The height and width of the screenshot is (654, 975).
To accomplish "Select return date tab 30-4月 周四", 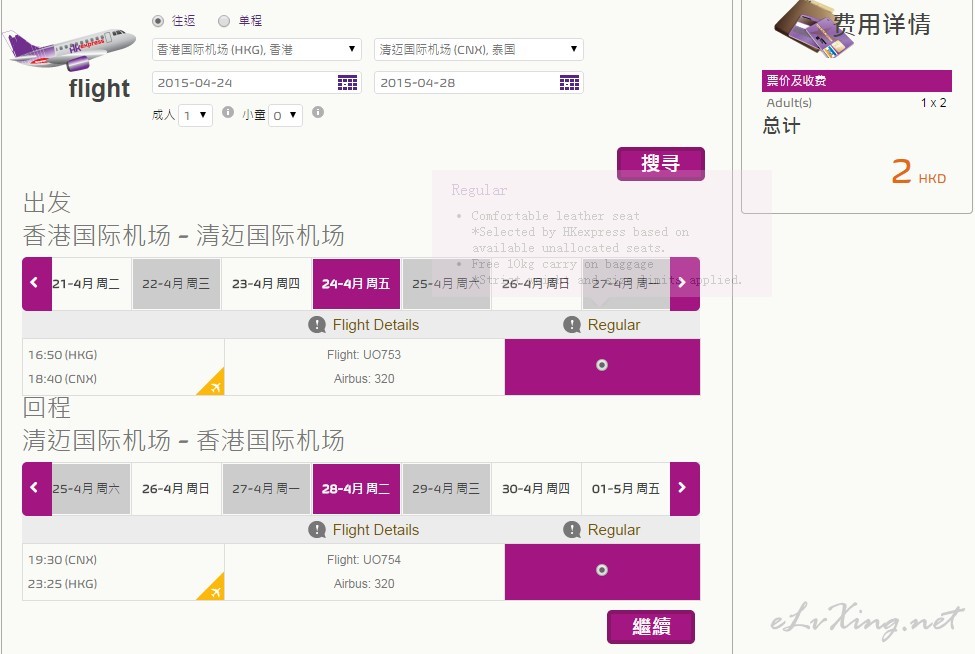I will click(536, 489).
